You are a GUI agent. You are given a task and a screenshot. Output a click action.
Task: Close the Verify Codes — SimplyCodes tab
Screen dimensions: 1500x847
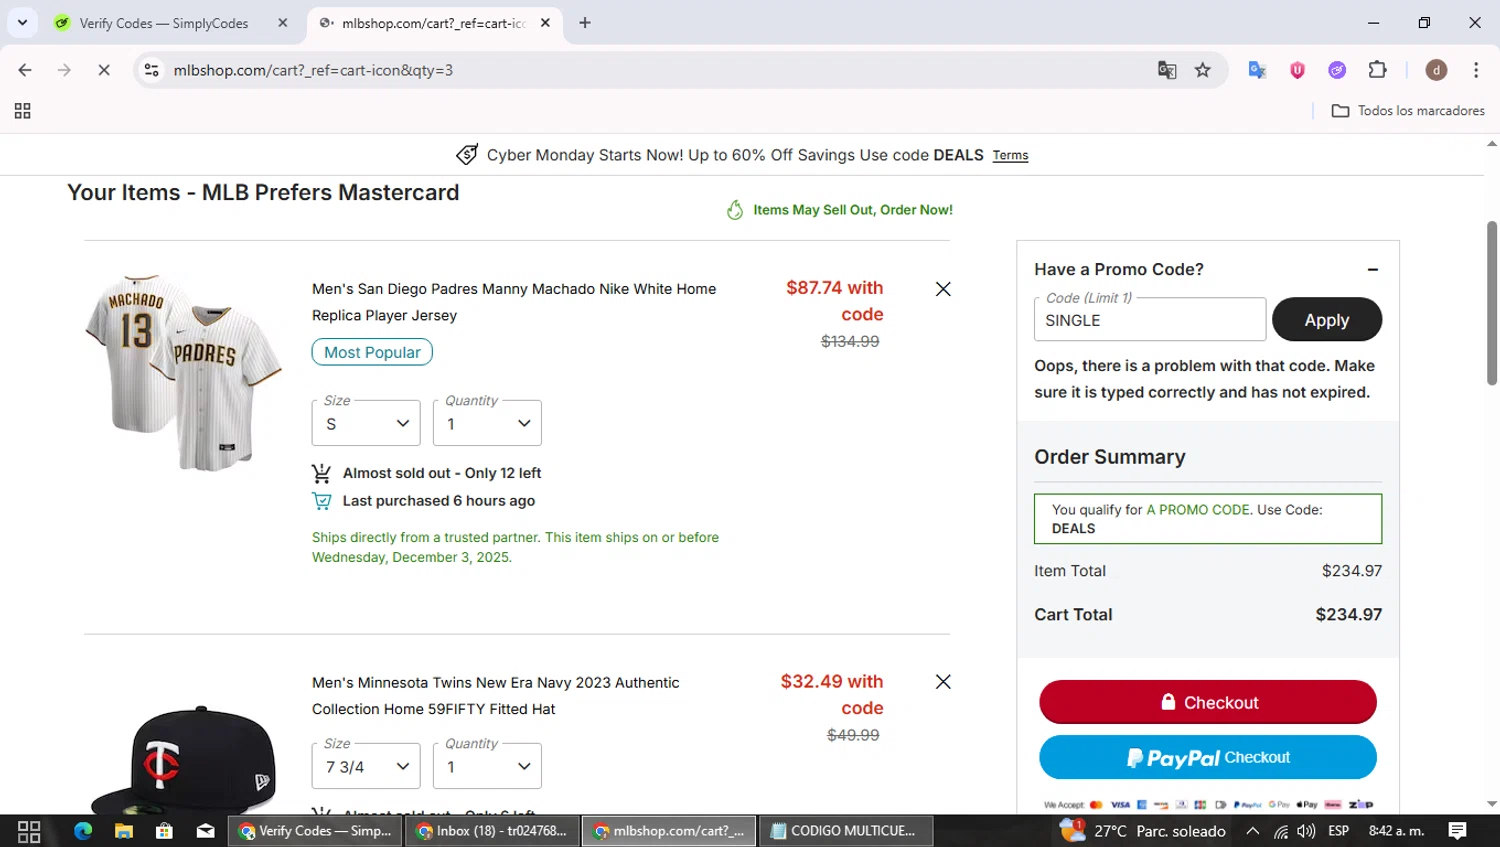click(283, 23)
